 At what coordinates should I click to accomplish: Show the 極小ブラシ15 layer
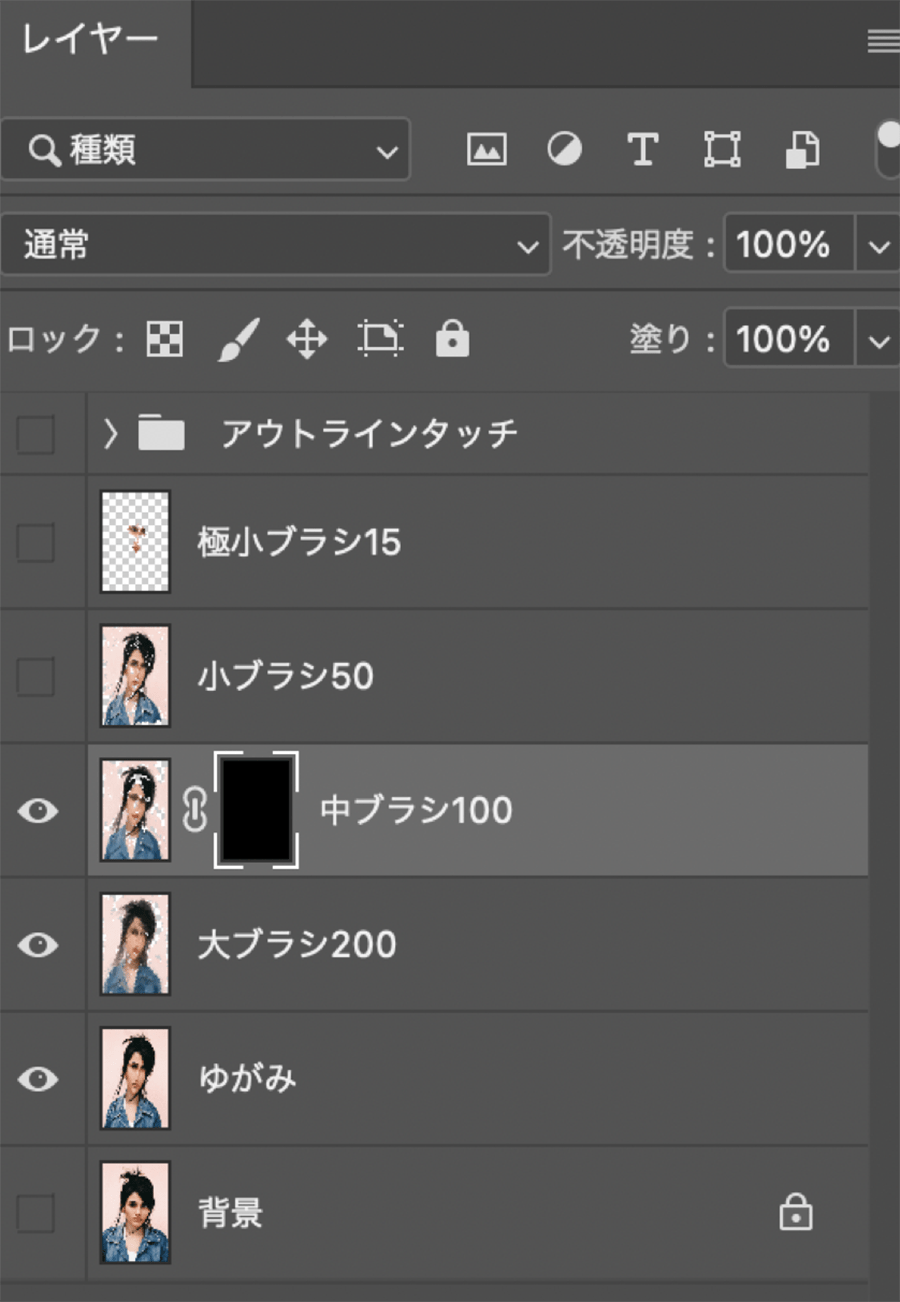(36, 543)
